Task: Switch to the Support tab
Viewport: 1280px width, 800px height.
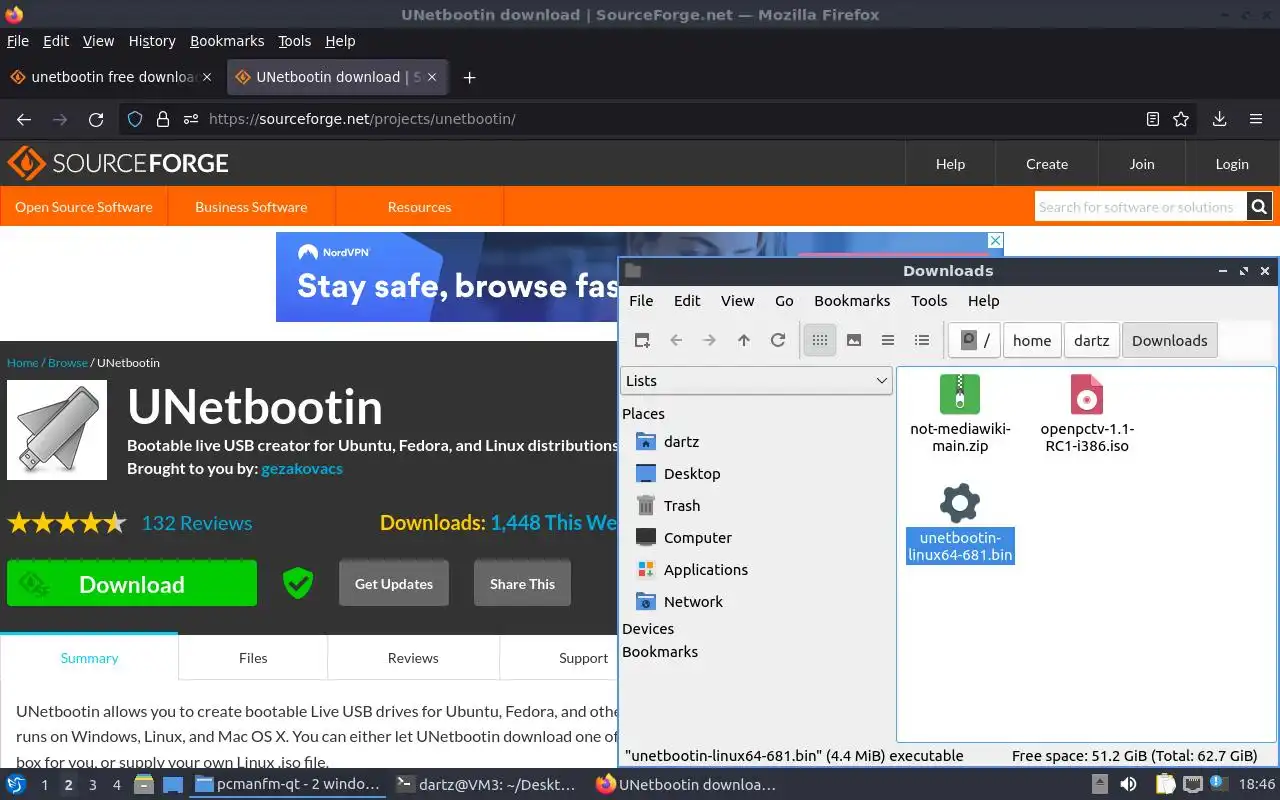Action: tap(583, 658)
